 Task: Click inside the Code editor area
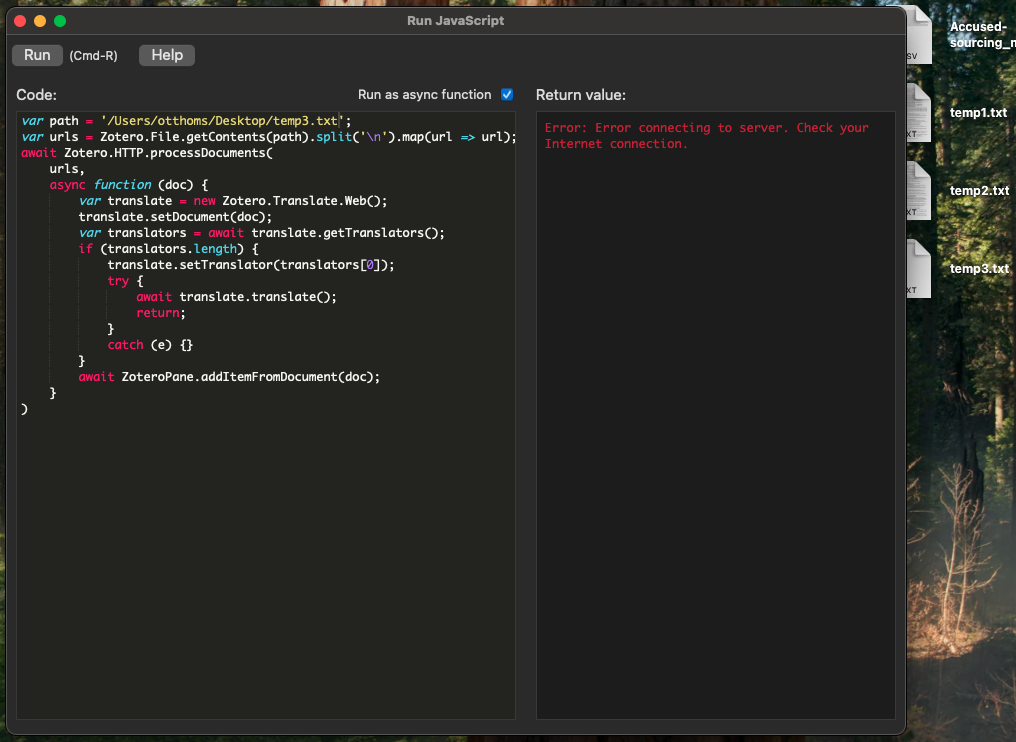[x=266, y=415]
